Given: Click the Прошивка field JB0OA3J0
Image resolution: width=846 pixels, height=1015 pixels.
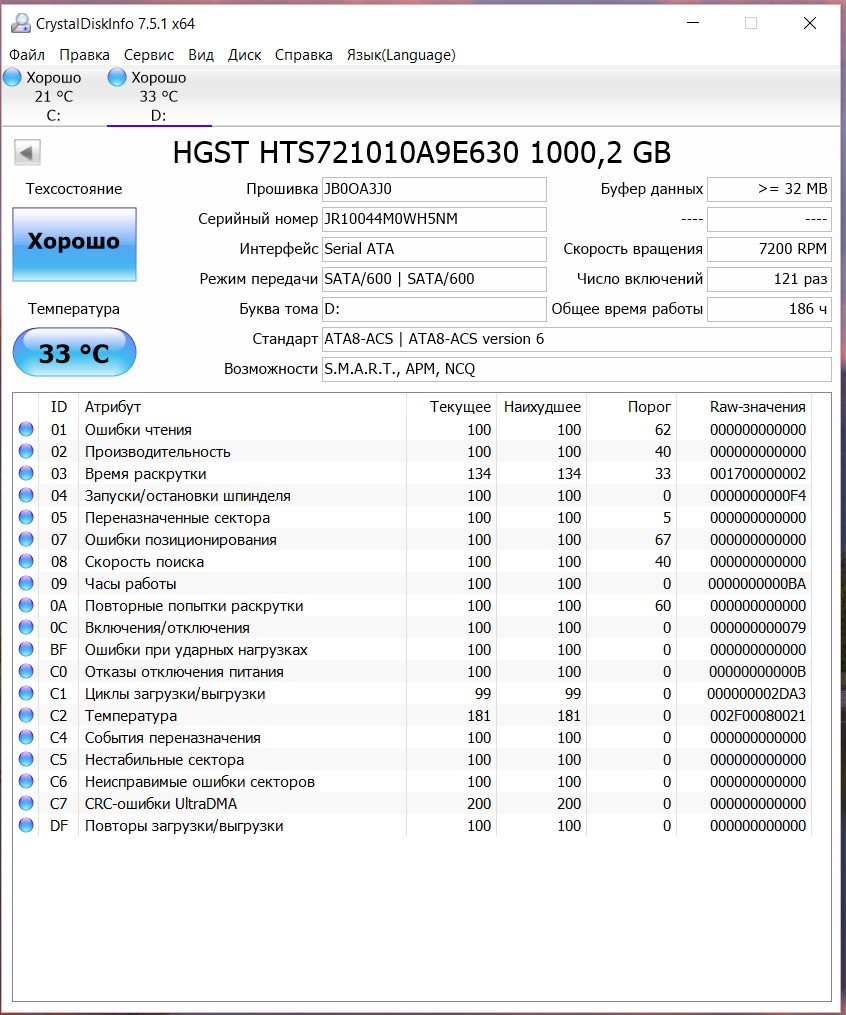Looking at the screenshot, I should tap(434, 189).
